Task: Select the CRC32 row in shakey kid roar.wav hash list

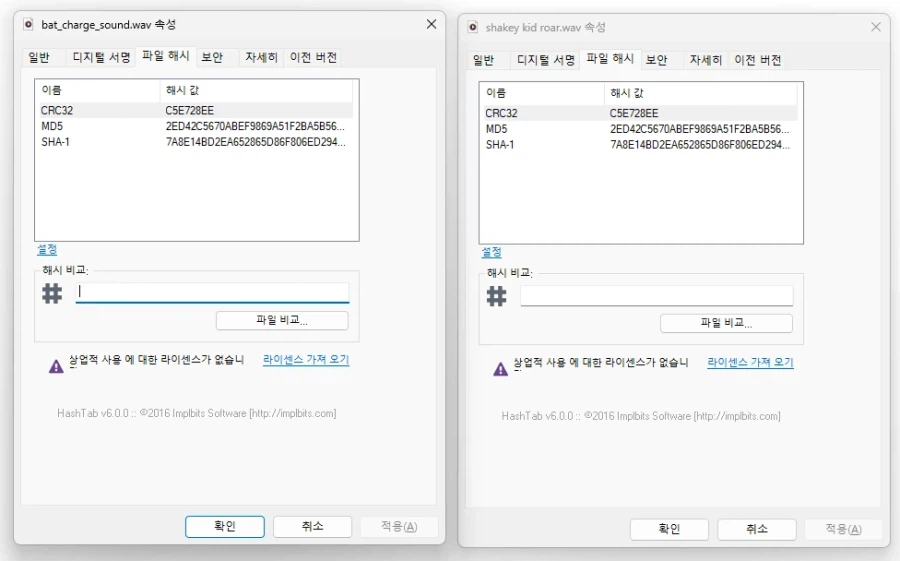Action: [641, 113]
